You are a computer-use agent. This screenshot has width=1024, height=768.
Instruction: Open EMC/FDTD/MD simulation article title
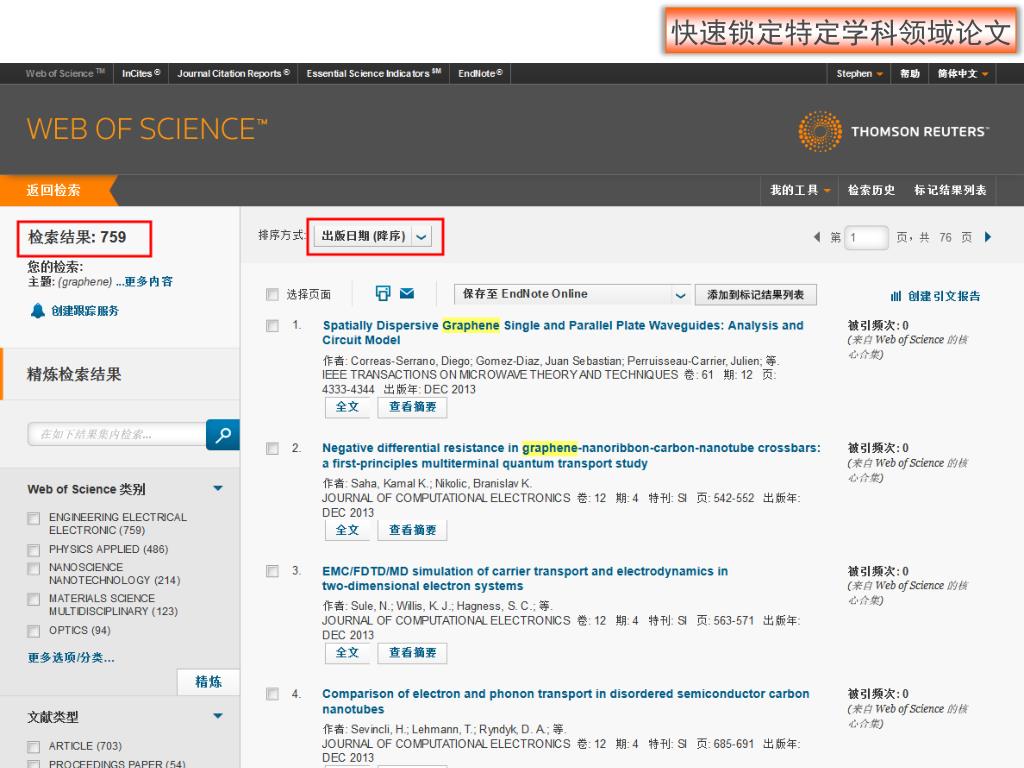pos(524,579)
